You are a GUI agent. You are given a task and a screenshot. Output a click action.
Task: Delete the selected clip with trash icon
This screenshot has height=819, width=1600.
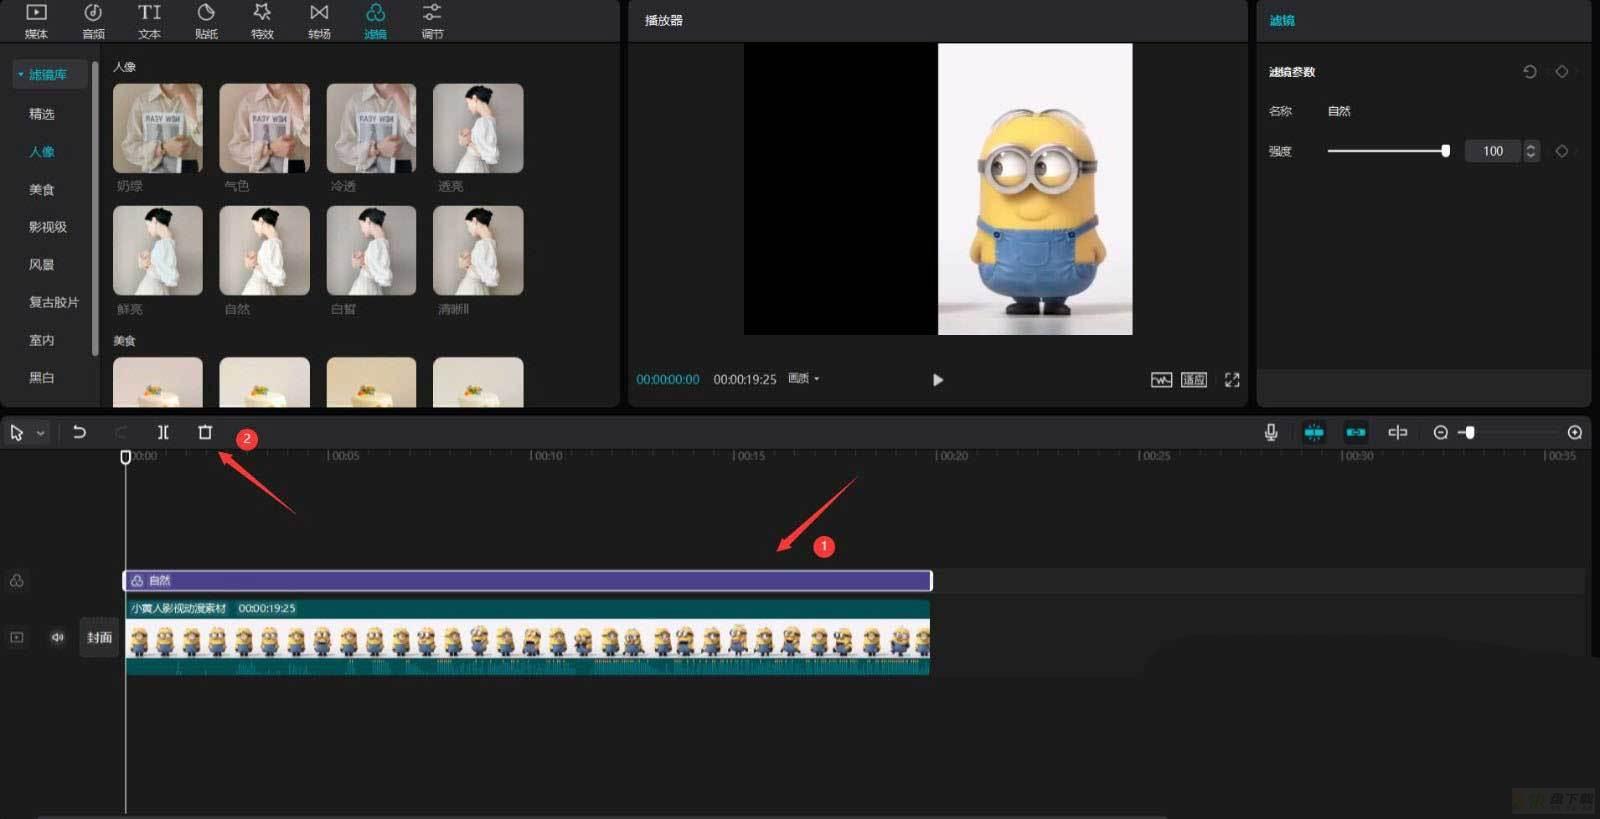tap(205, 432)
